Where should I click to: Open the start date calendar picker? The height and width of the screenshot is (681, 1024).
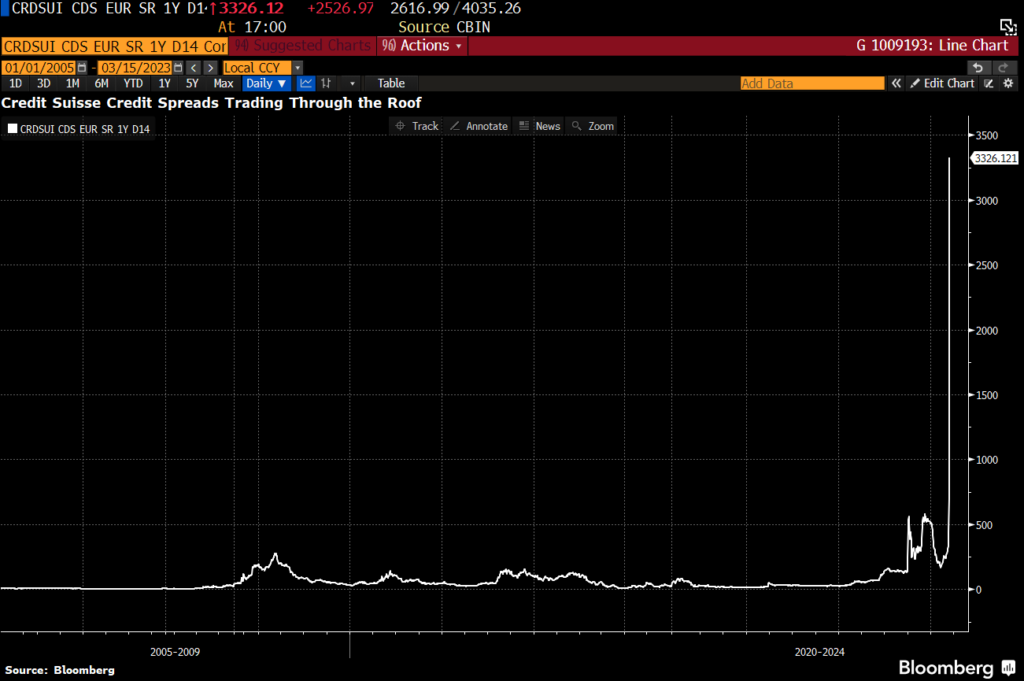point(84,67)
